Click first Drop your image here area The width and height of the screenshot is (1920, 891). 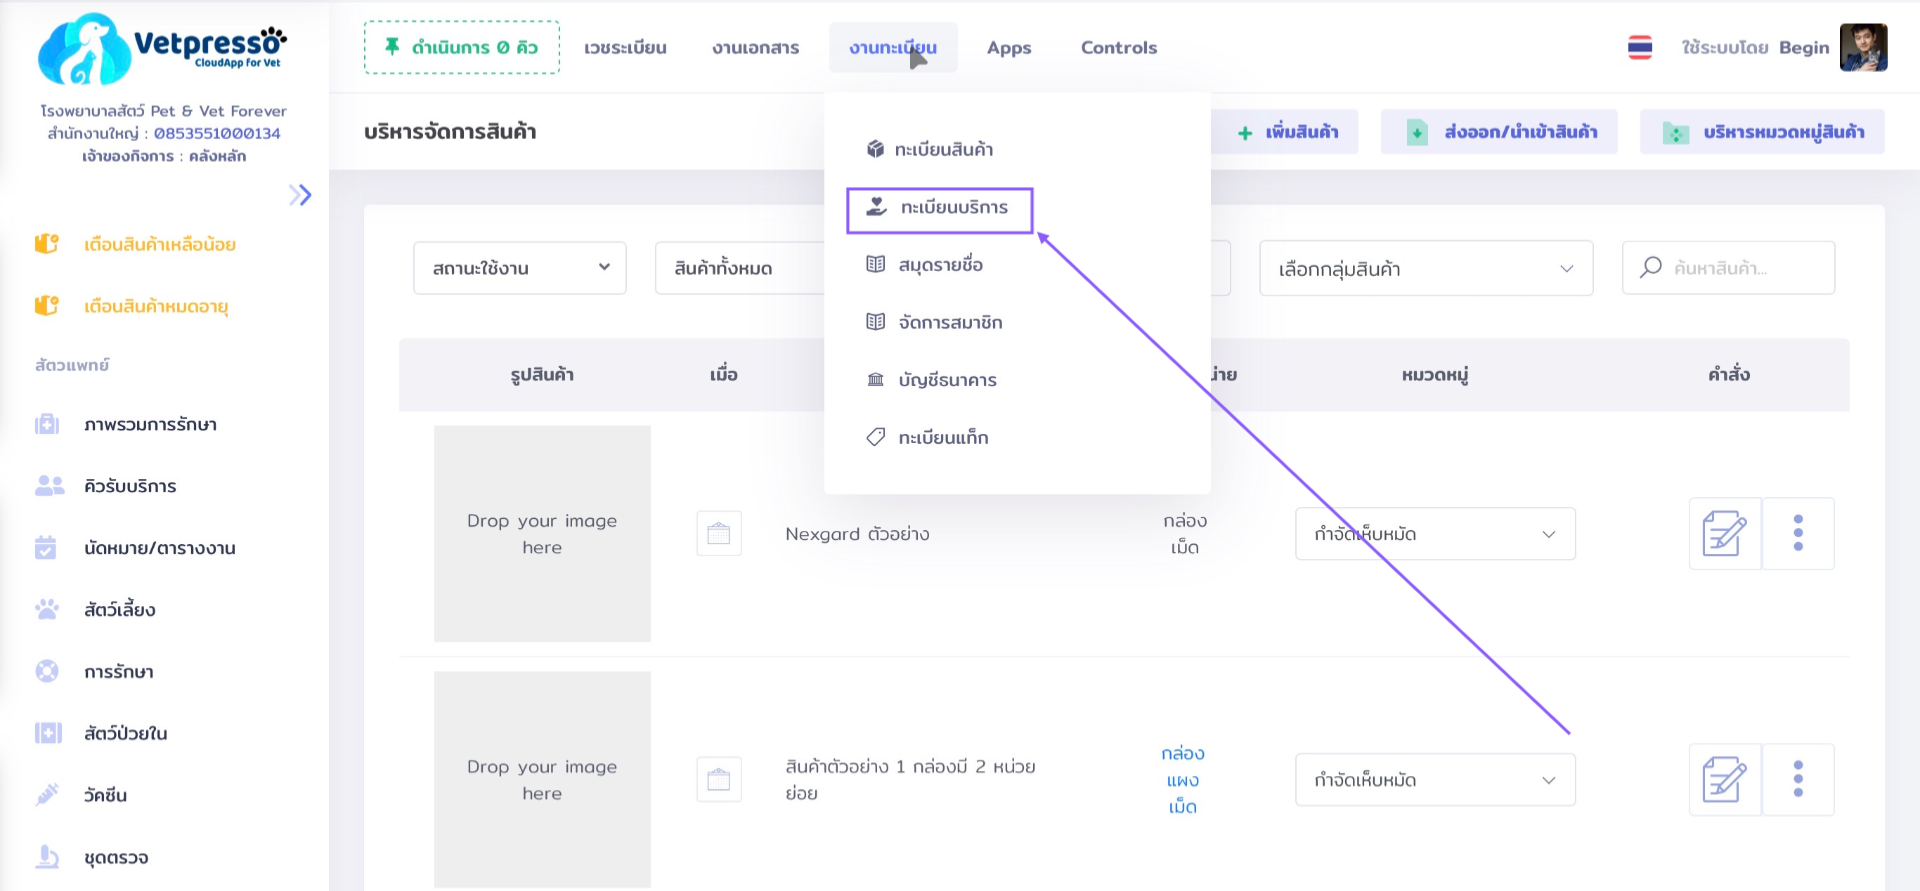click(542, 533)
